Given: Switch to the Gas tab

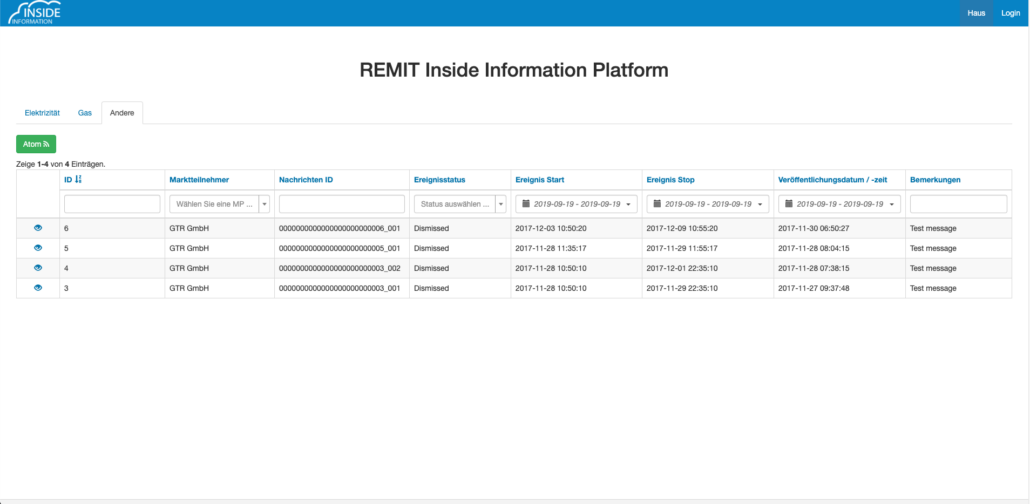Looking at the screenshot, I should pyautogui.click(x=85, y=113).
